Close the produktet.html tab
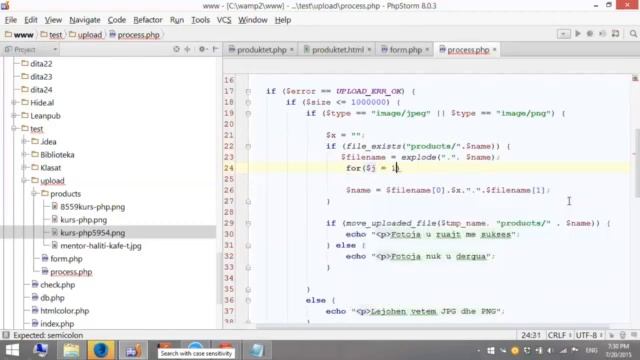Image resolution: width=640 pixels, height=360 pixels. pyautogui.click(x=369, y=50)
